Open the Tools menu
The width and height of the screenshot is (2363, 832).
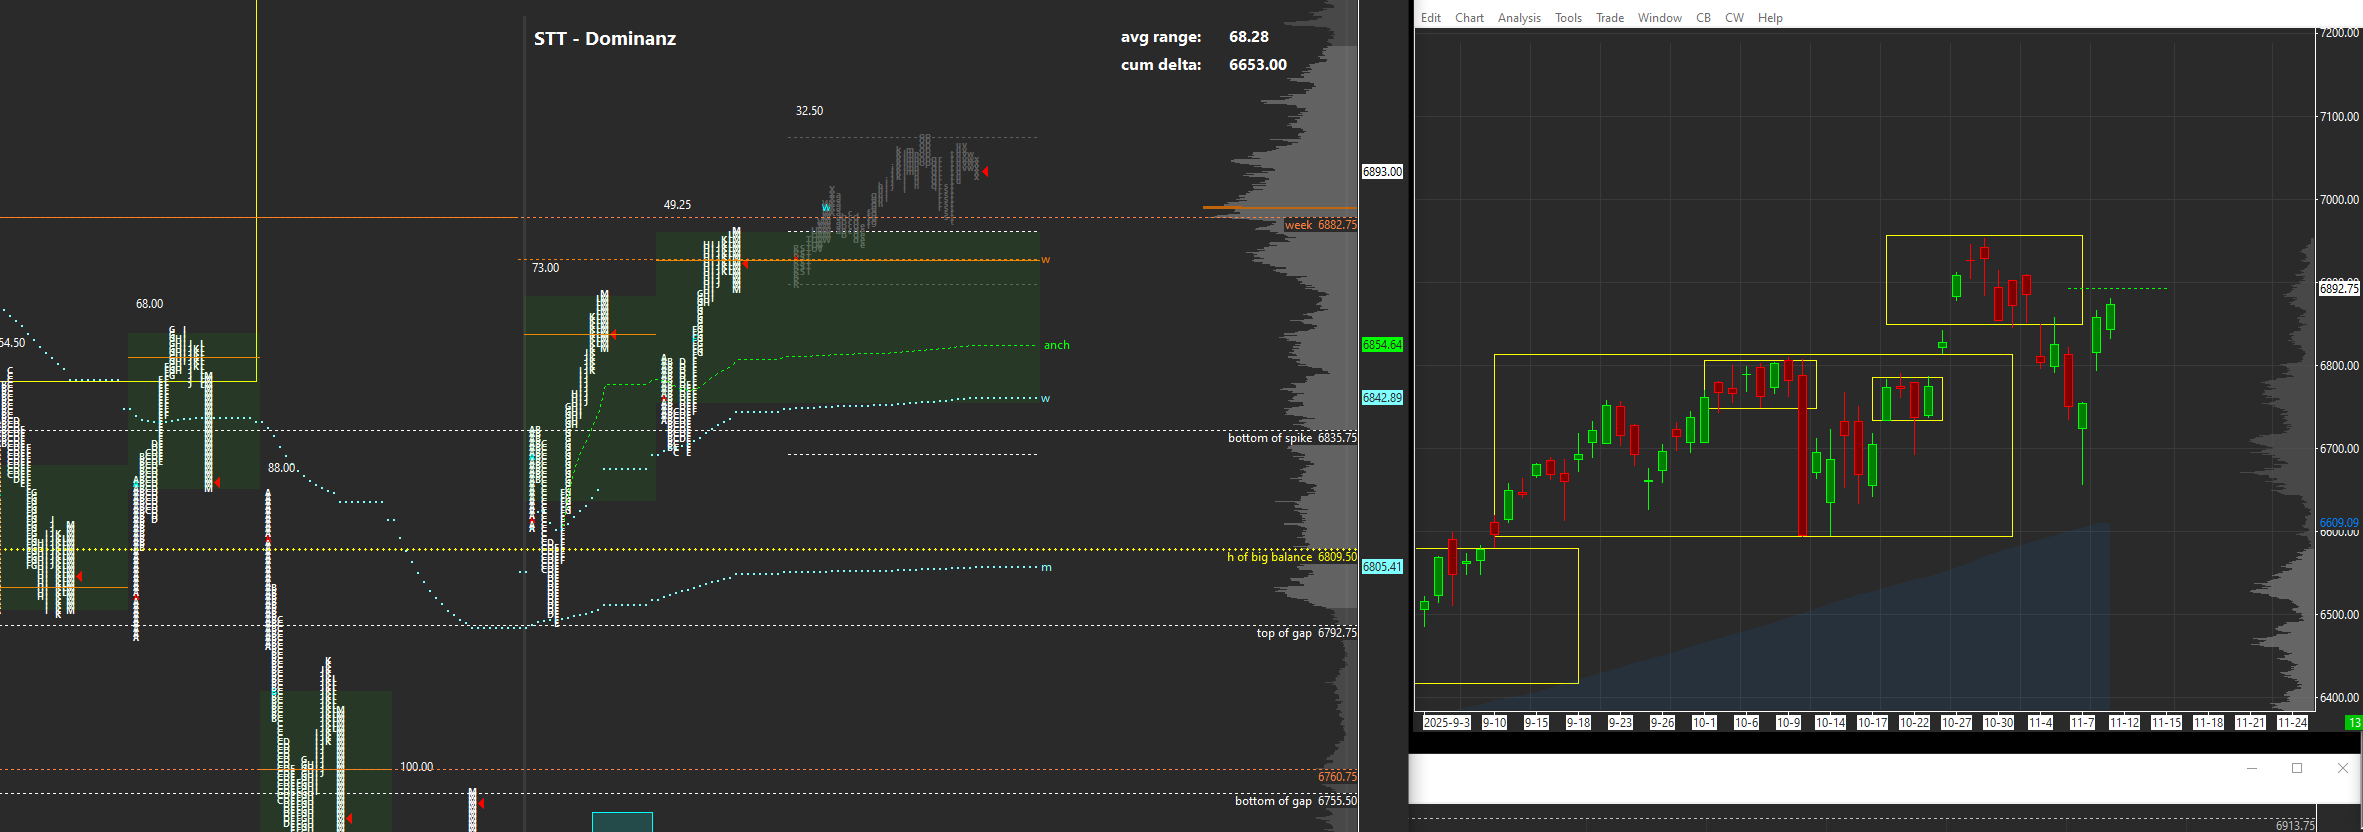(1568, 18)
